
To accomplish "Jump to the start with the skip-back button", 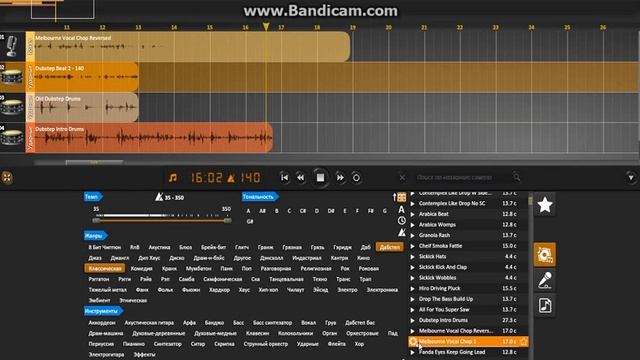I will pos(284,178).
